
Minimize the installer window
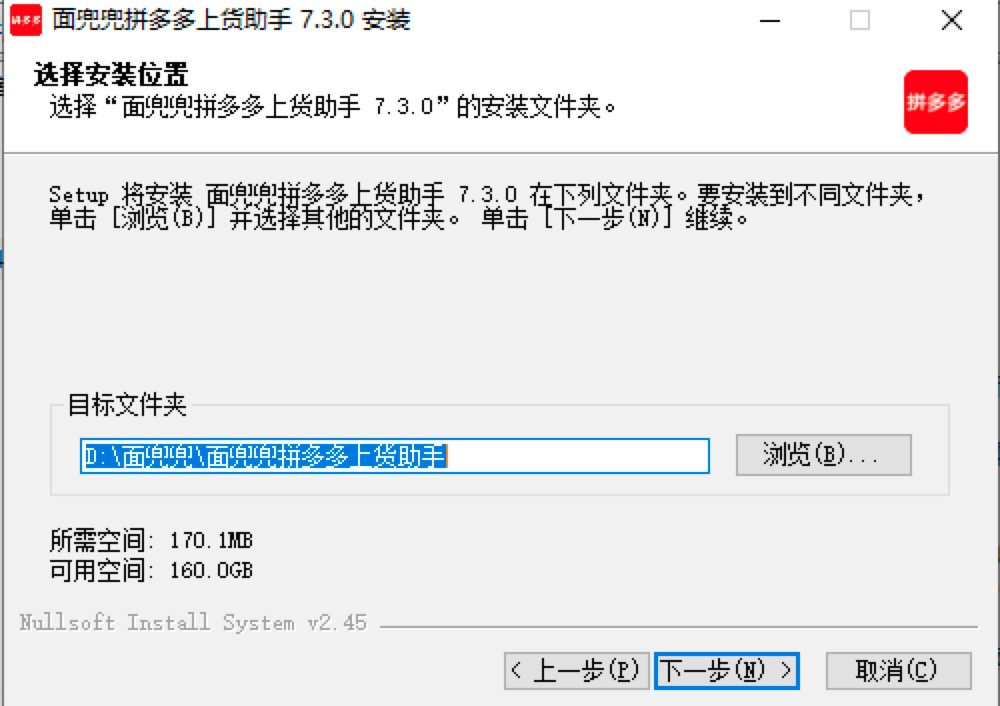point(770,20)
